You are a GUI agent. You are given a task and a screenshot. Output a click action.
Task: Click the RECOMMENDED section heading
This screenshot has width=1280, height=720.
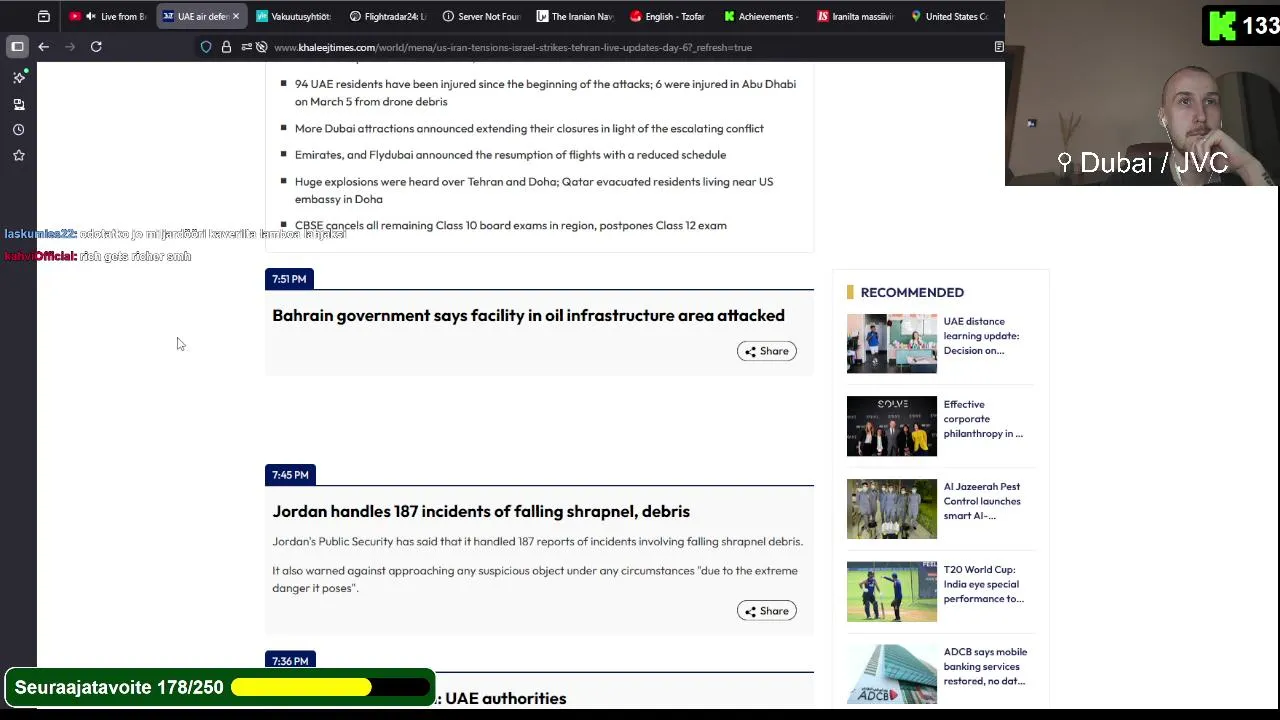click(x=912, y=292)
